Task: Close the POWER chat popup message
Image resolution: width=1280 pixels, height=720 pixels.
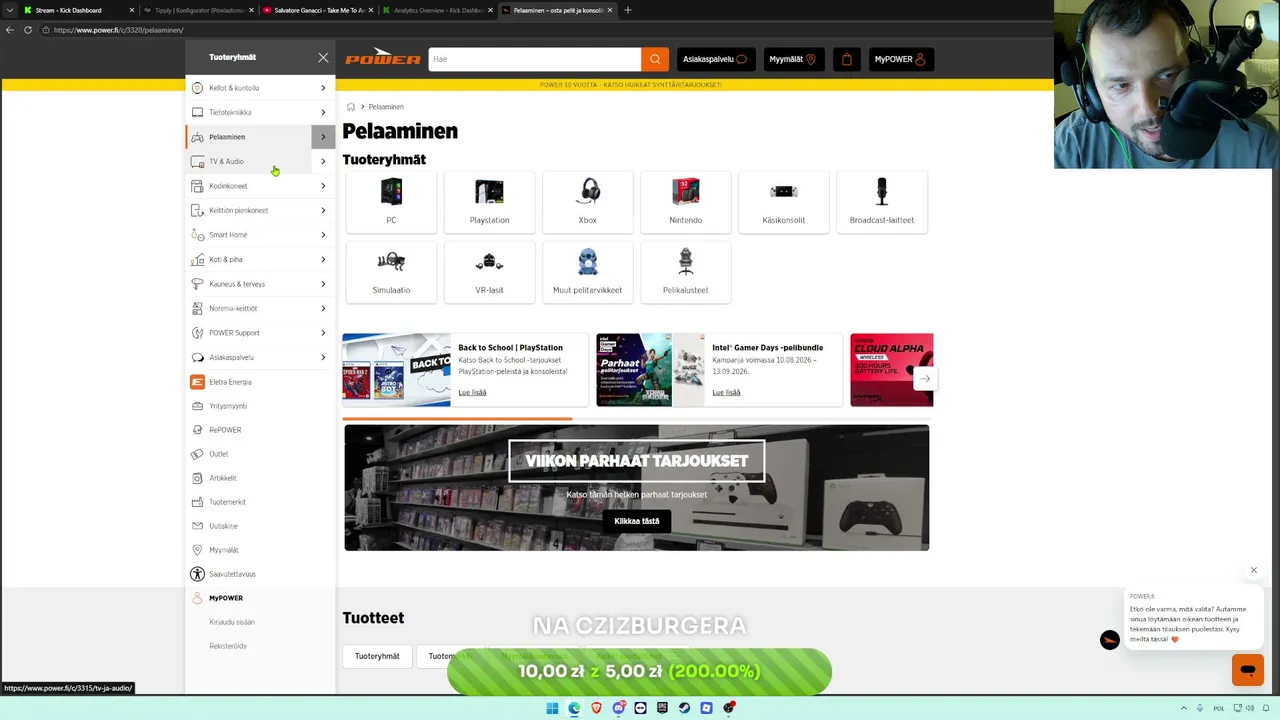Action: point(1253,570)
